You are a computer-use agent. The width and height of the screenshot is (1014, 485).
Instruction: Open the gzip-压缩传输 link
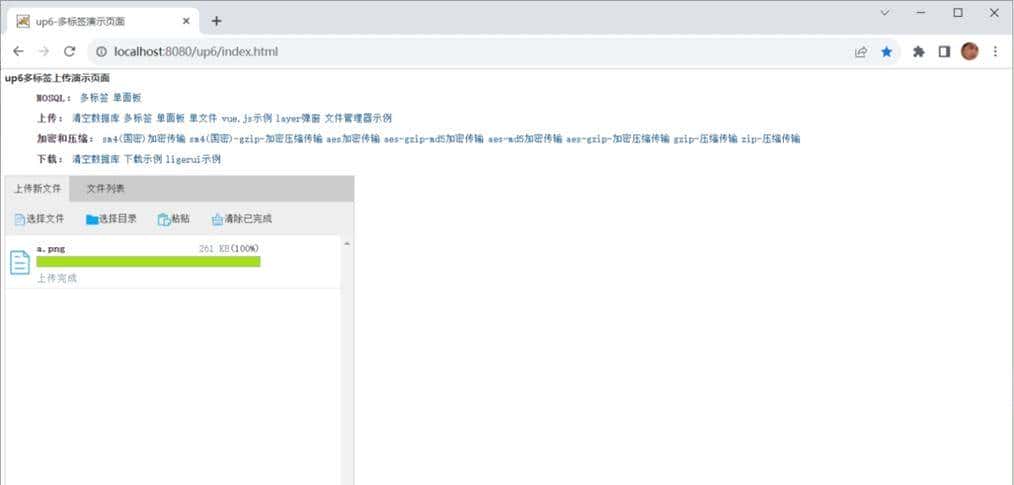tap(706, 139)
